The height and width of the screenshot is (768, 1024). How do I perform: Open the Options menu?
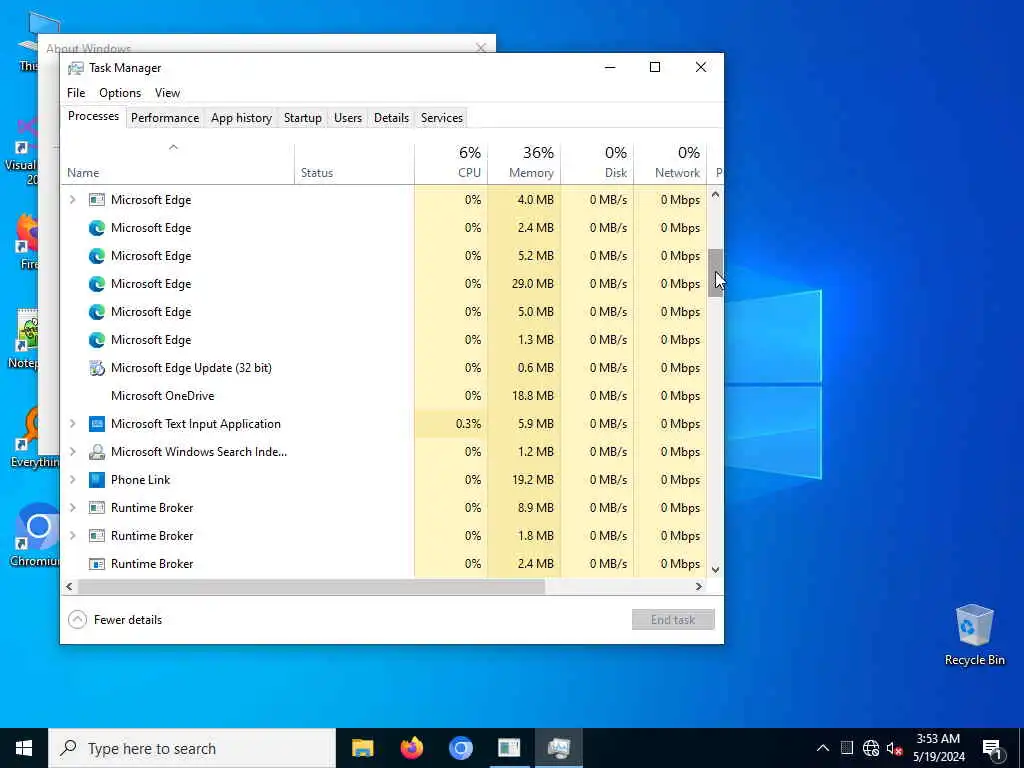(120, 93)
